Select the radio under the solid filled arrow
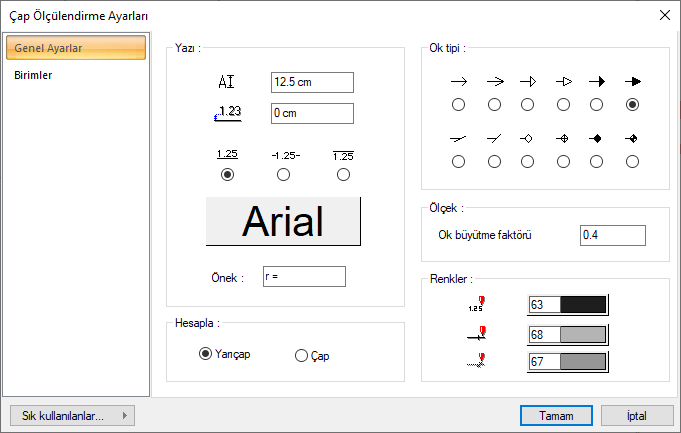 (597, 105)
